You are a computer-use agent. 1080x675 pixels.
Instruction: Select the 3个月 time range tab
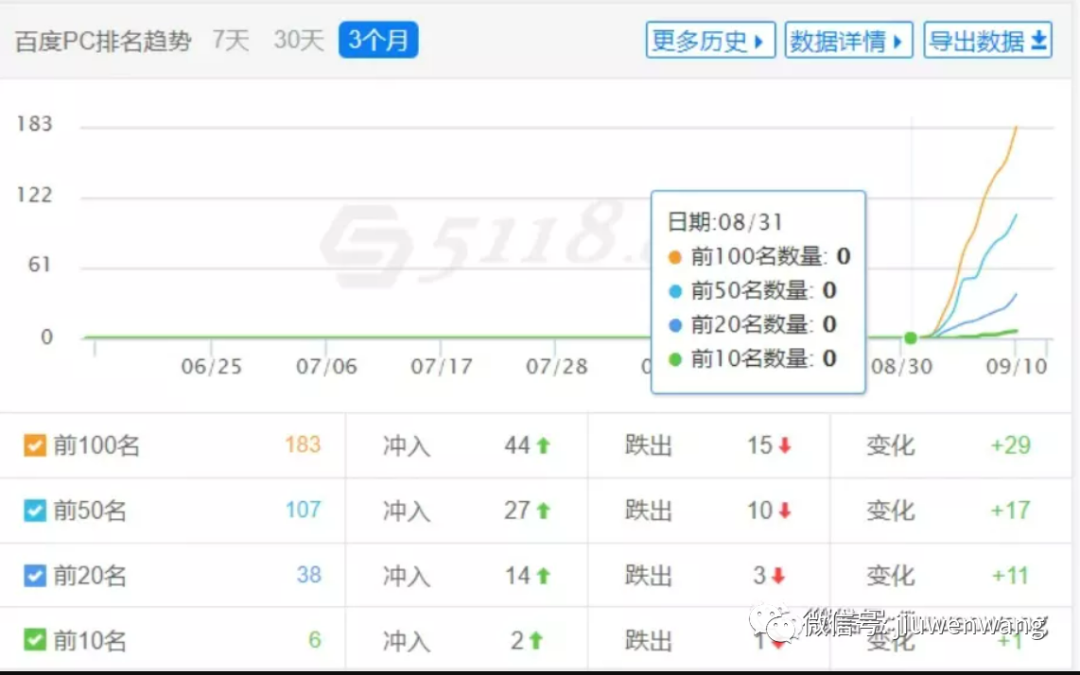[378, 40]
